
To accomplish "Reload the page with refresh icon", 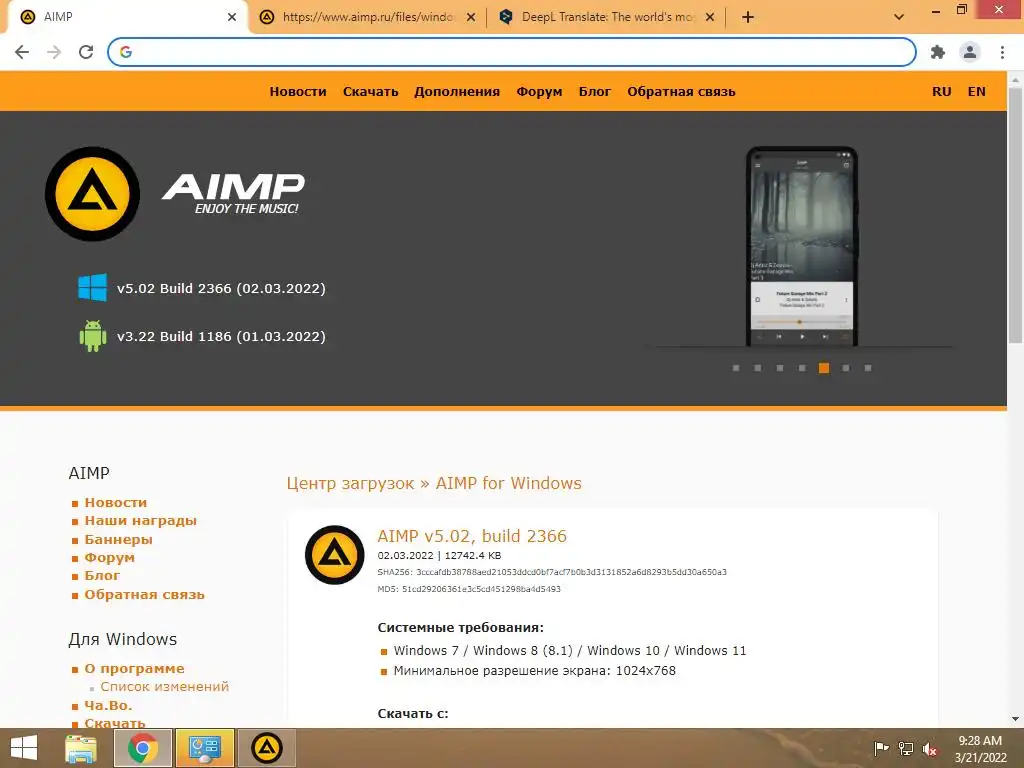I will [x=86, y=52].
